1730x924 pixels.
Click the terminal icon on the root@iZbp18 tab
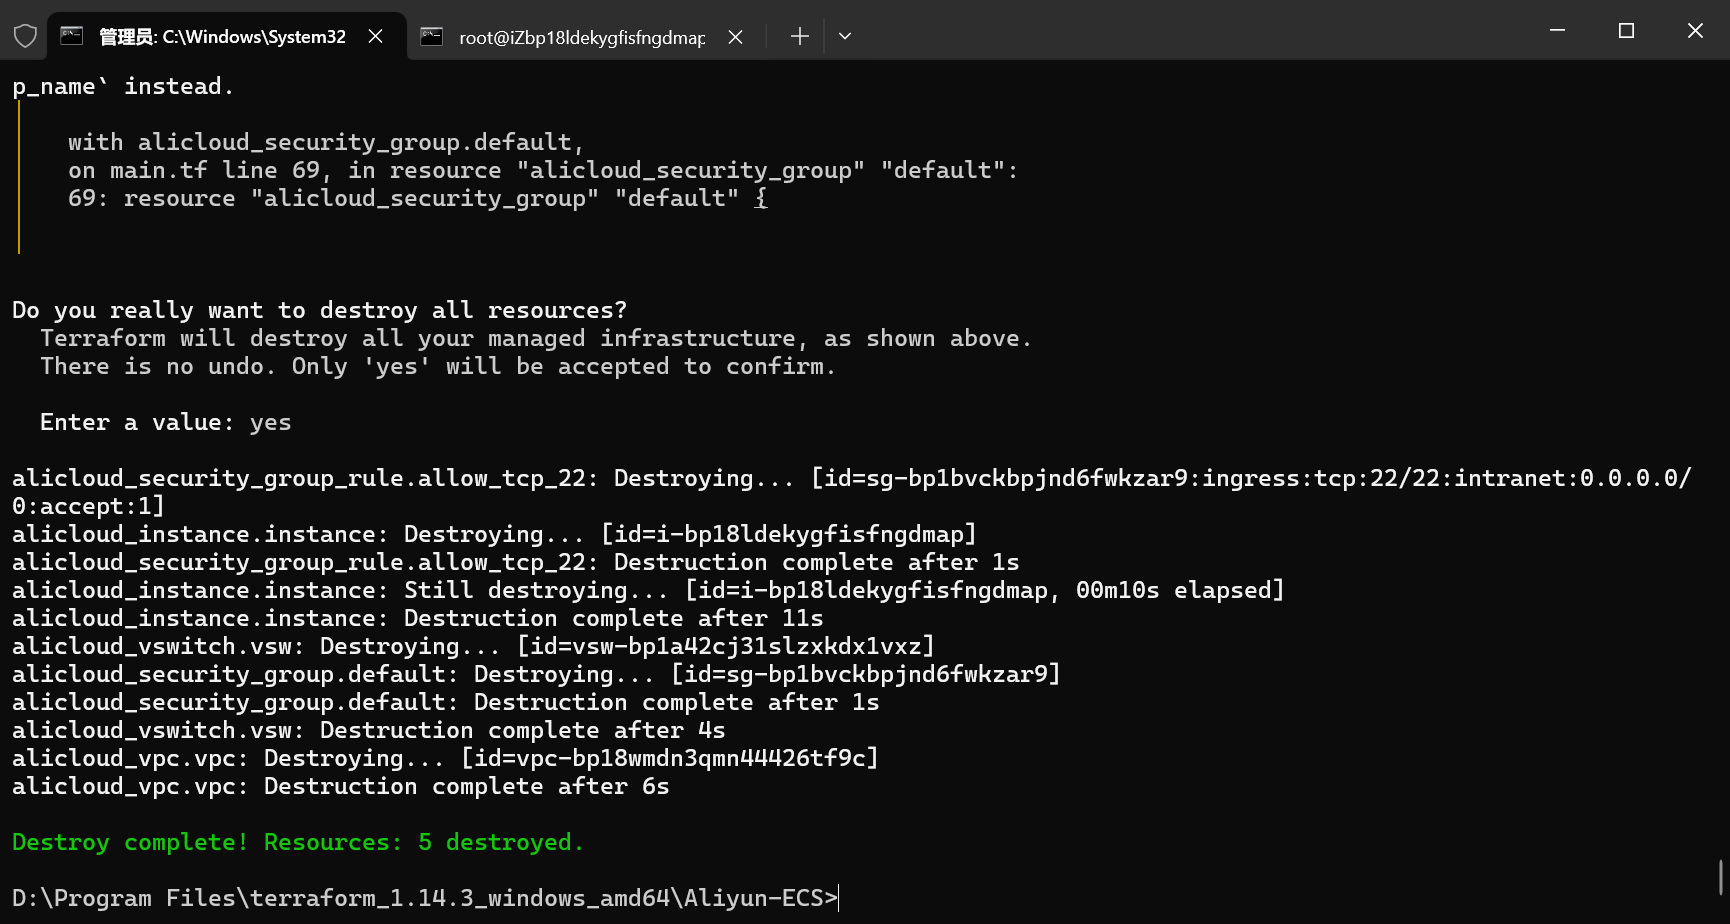432,37
